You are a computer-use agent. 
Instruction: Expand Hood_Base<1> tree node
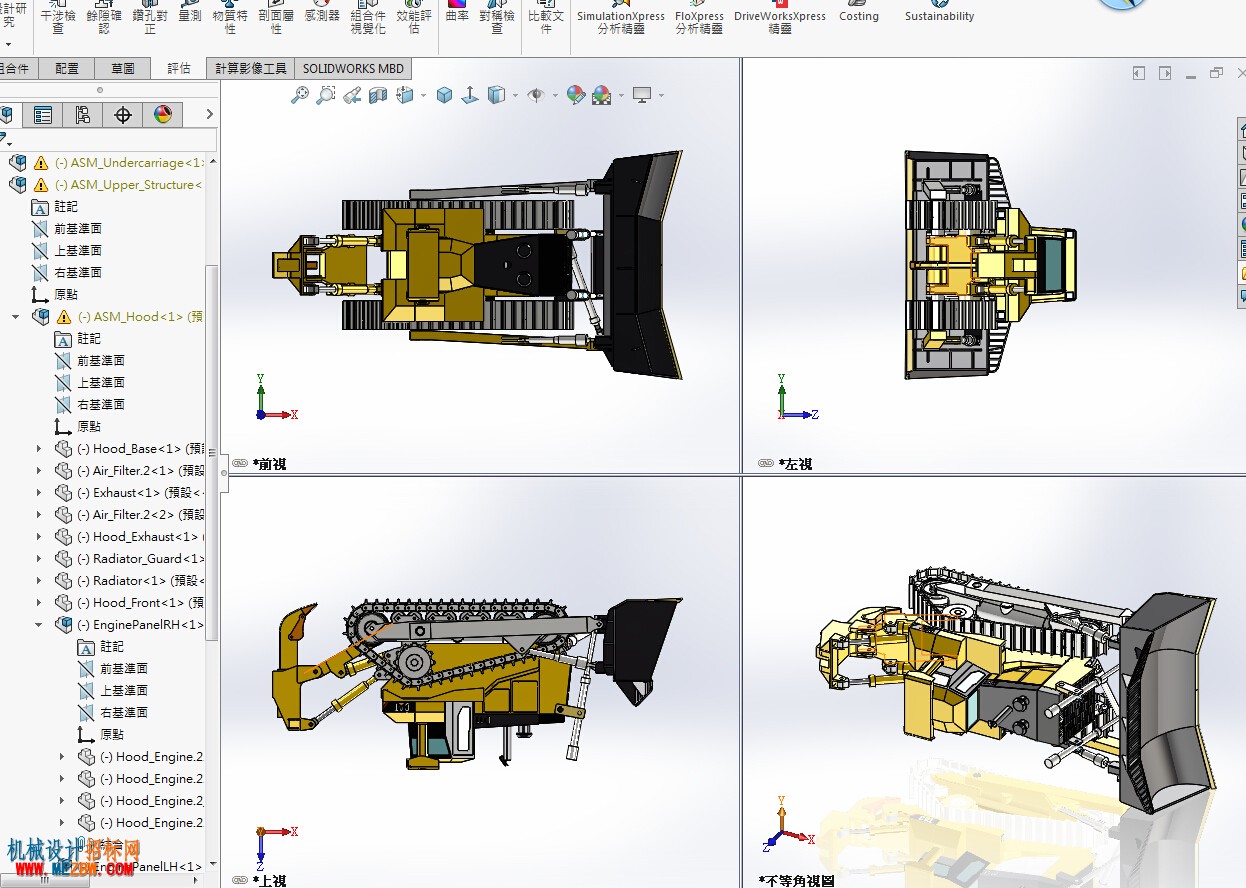tap(39, 448)
